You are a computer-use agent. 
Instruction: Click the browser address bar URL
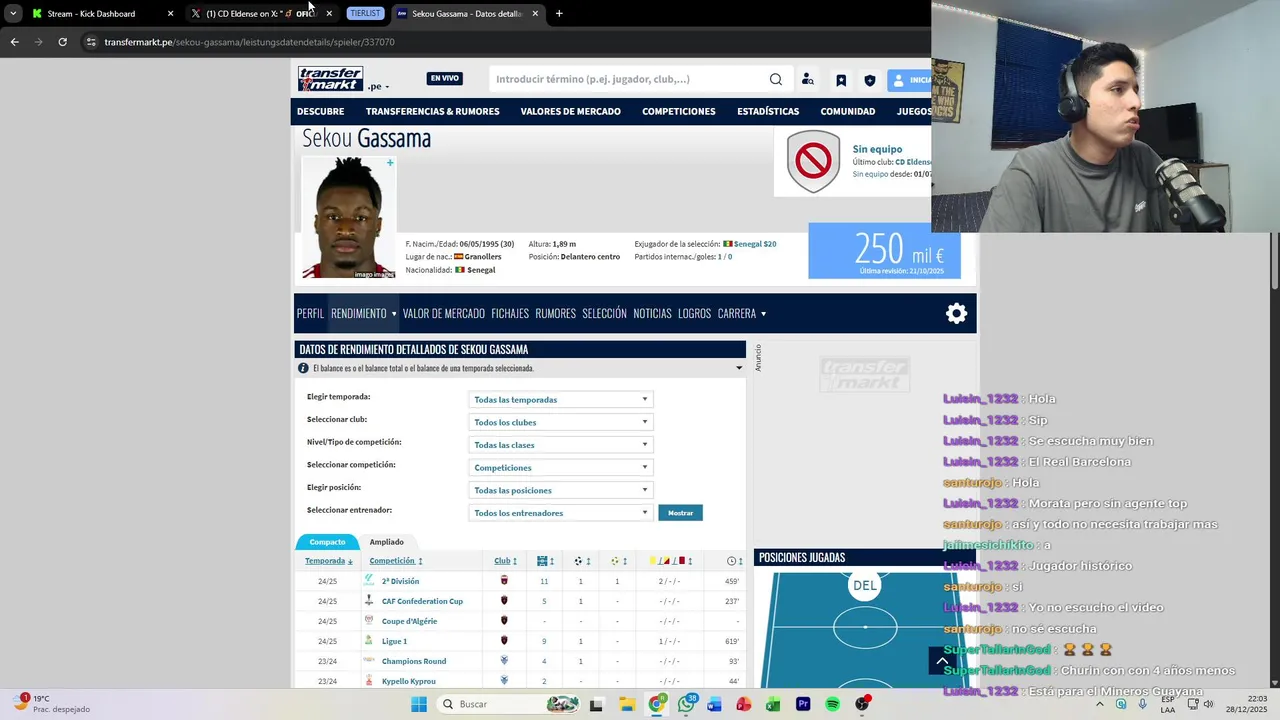coord(250,42)
